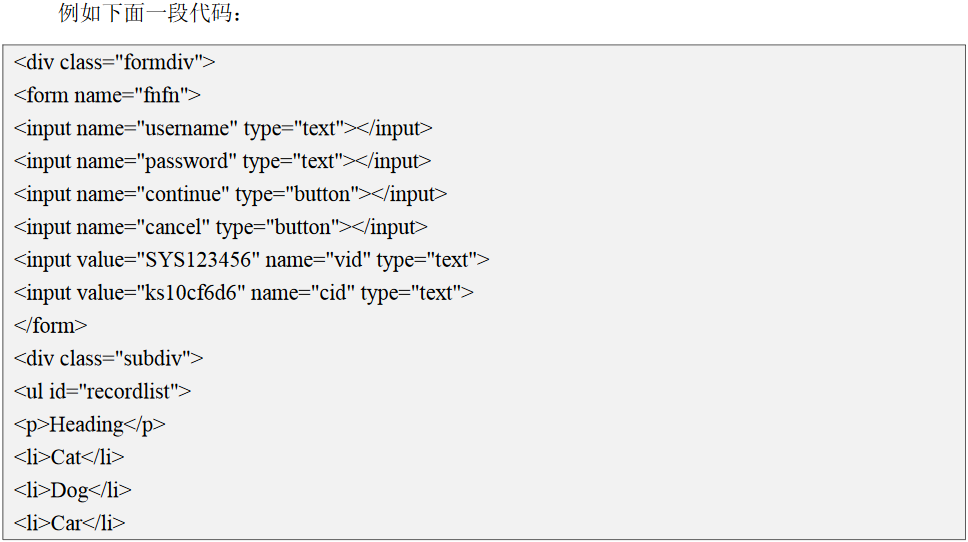Click the Cat list item line
Screen dimensions: 968x542
pos(70,458)
